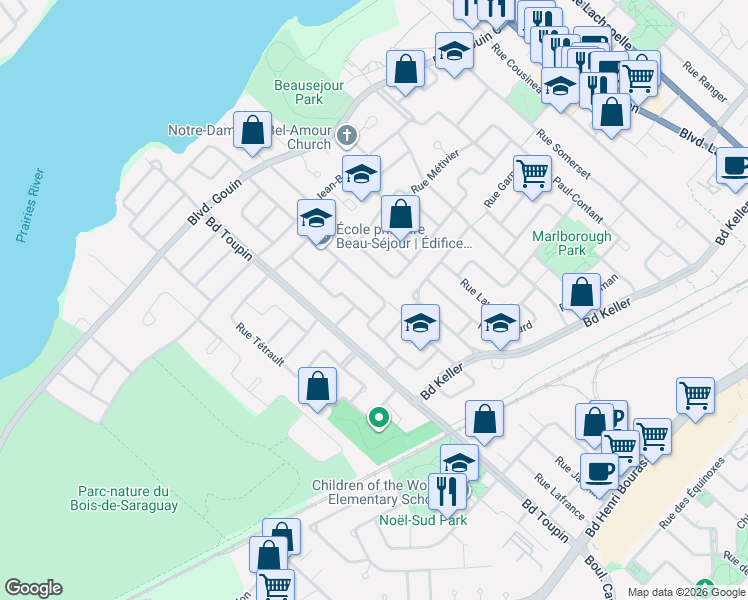Open grocery cart marker at bottom map edge
This screenshot has height=600, width=748.
276,586
